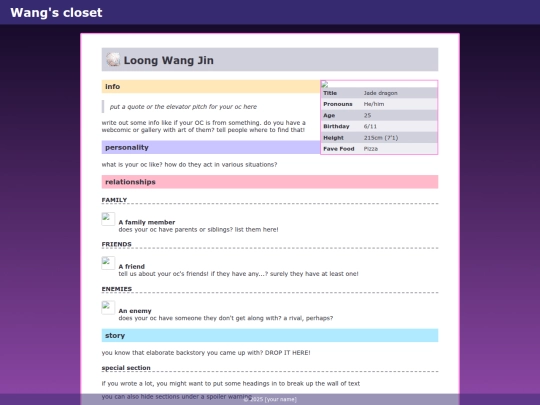Click the Loong Wang Jin heading
This screenshot has width=540, height=405.
(168, 60)
